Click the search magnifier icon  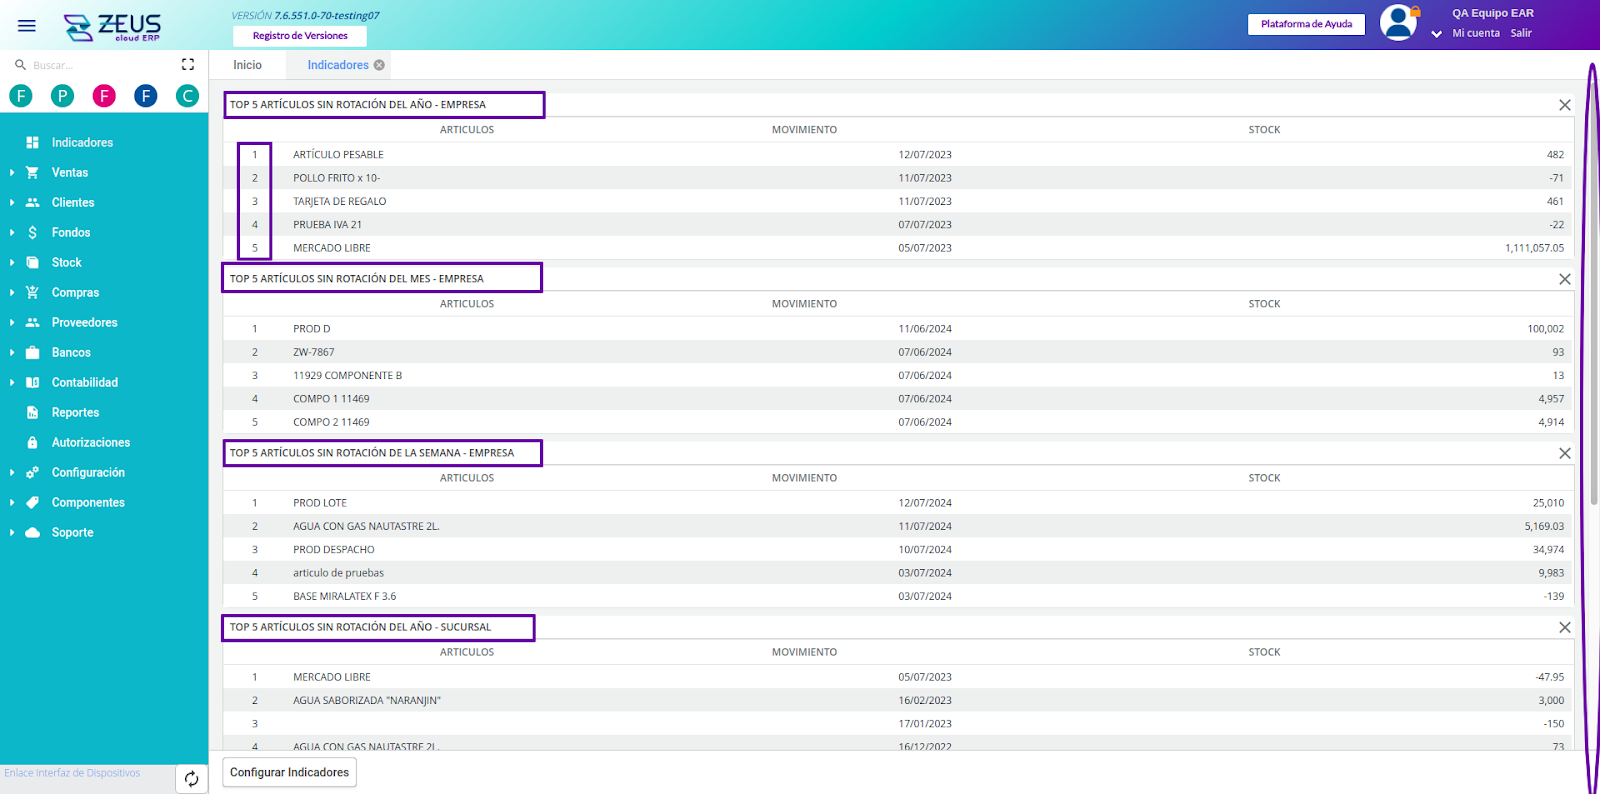[20, 64]
